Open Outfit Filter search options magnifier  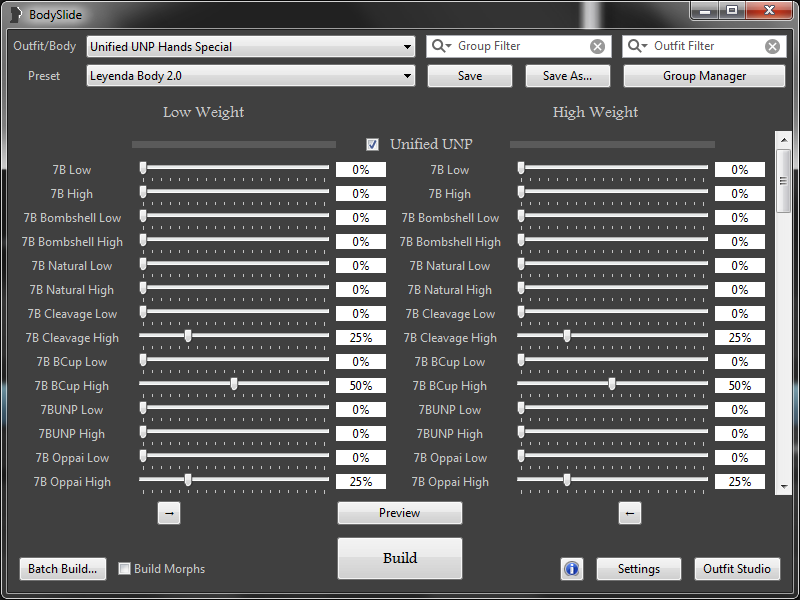click(x=637, y=46)
